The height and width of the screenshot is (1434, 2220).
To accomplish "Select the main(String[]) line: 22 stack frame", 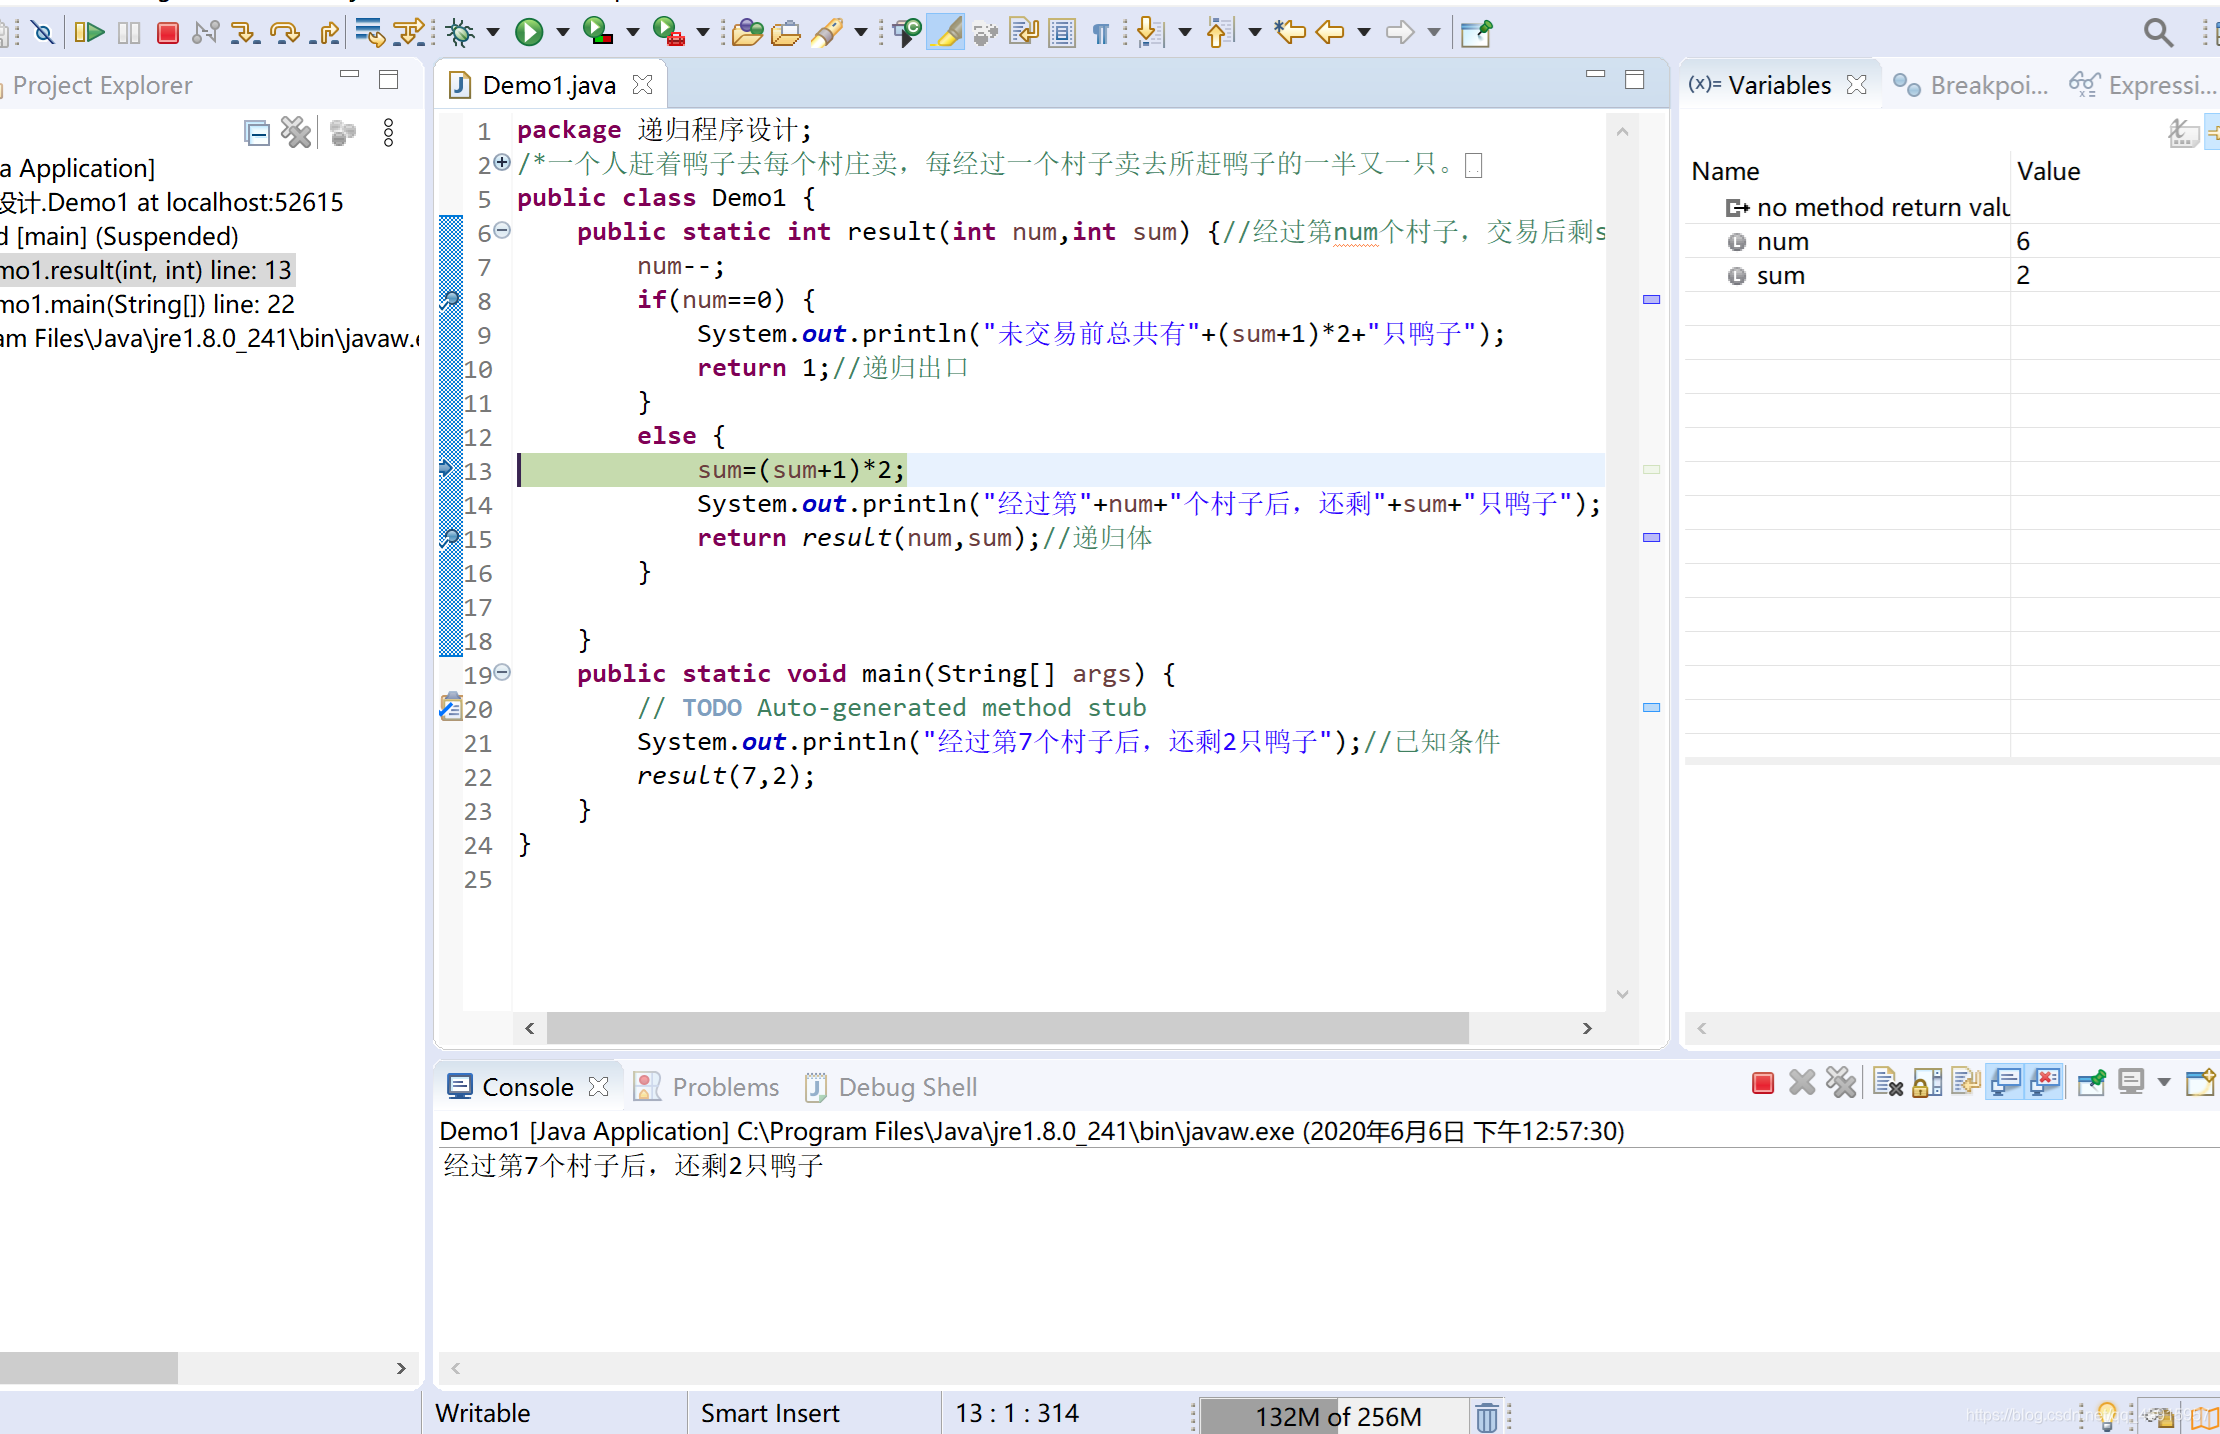I will point(148,304).
